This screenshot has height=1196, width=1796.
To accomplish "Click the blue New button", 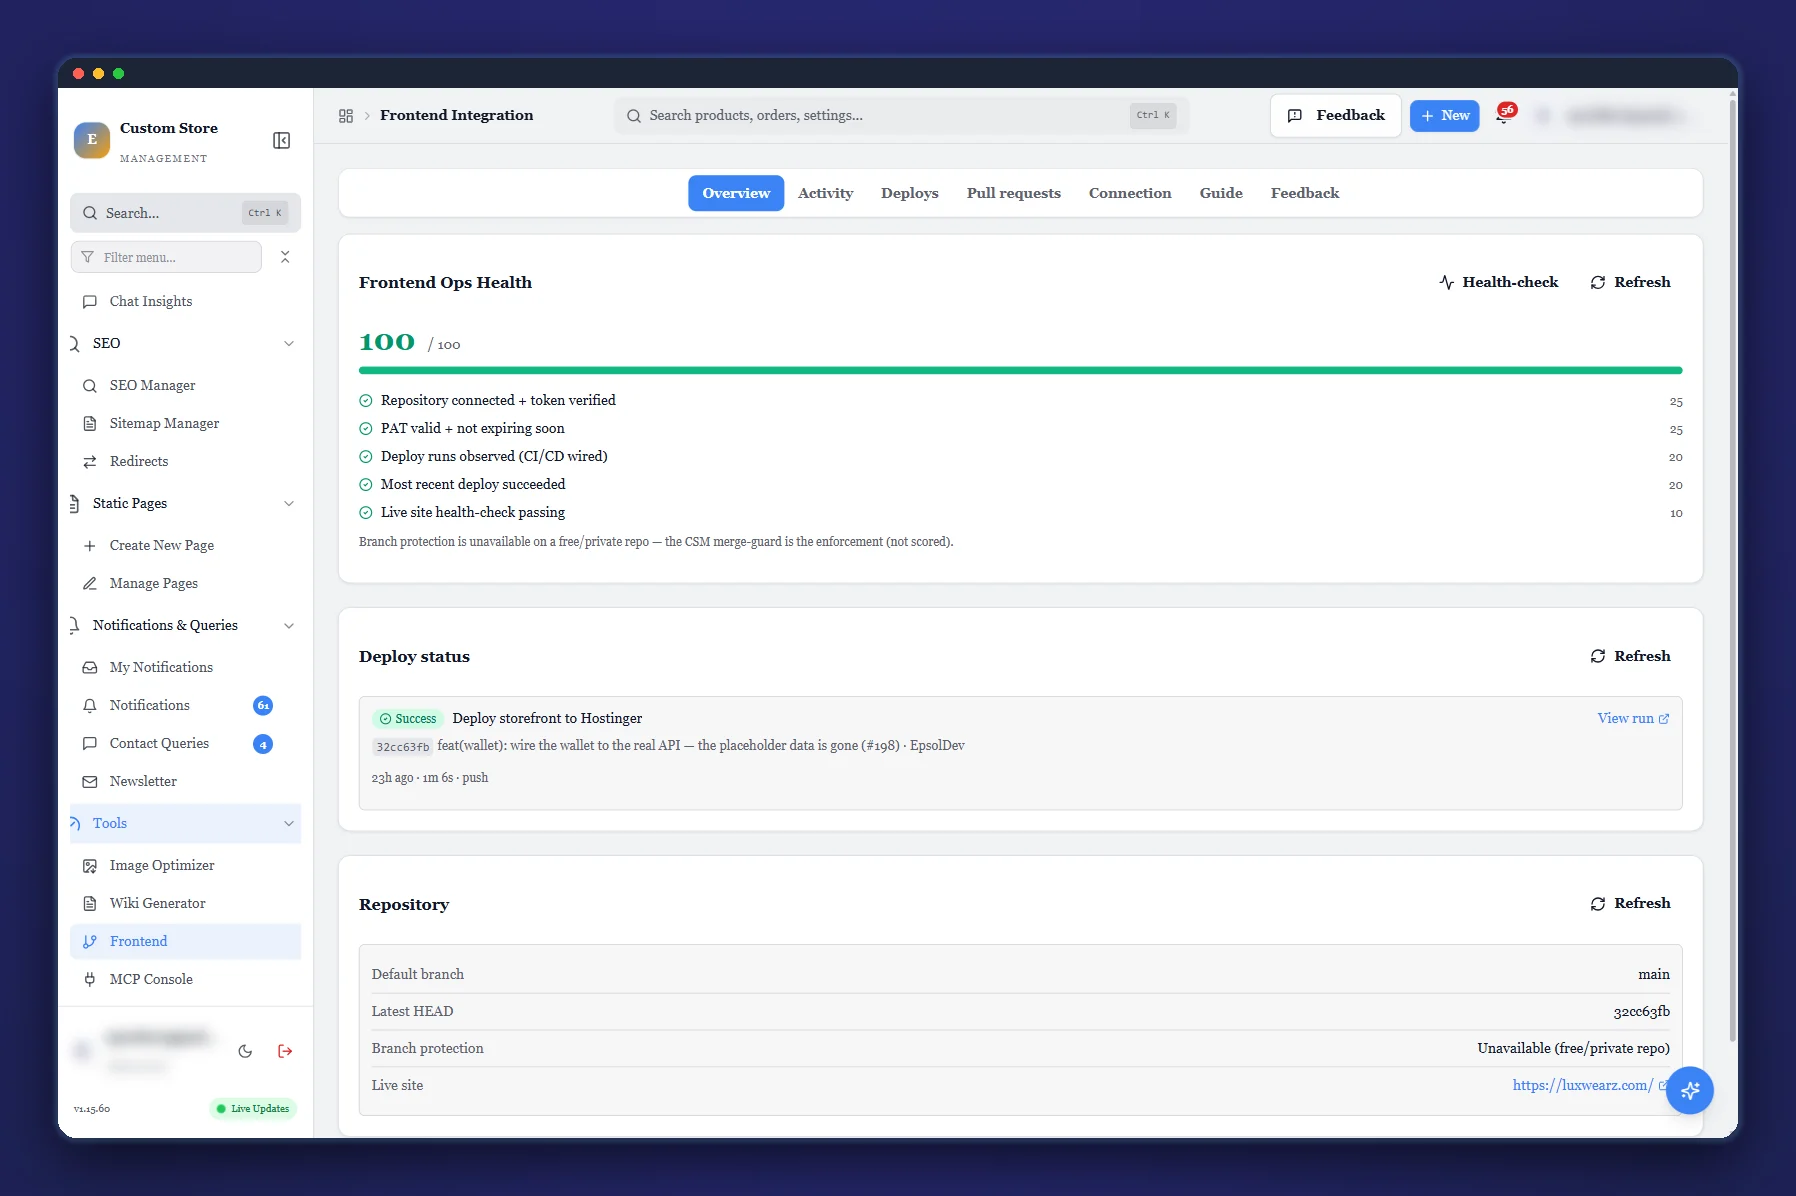I will click(1444, 116).
